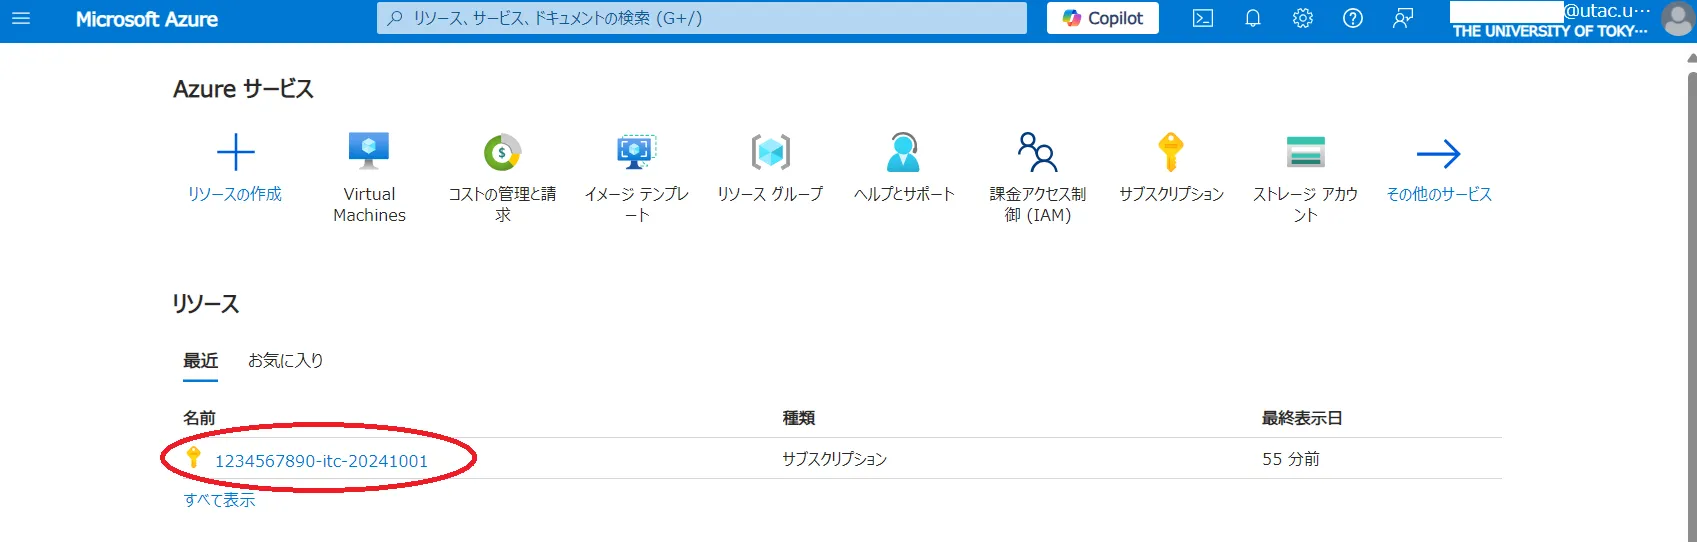Viewport: 1697px width, 542px height.
Task: Open 課金アクセス制御 (IAM) service
Action: [x=1037, y=153]
